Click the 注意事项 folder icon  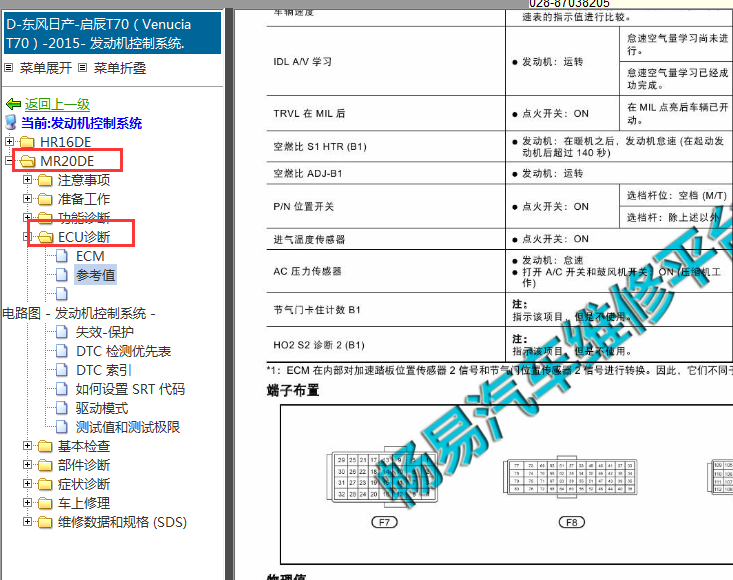point(45,180)
